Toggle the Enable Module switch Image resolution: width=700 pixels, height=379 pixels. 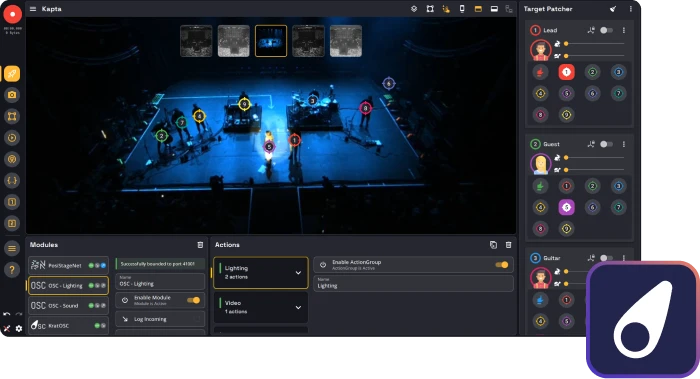pyautogui.click(x=194, y=300)
